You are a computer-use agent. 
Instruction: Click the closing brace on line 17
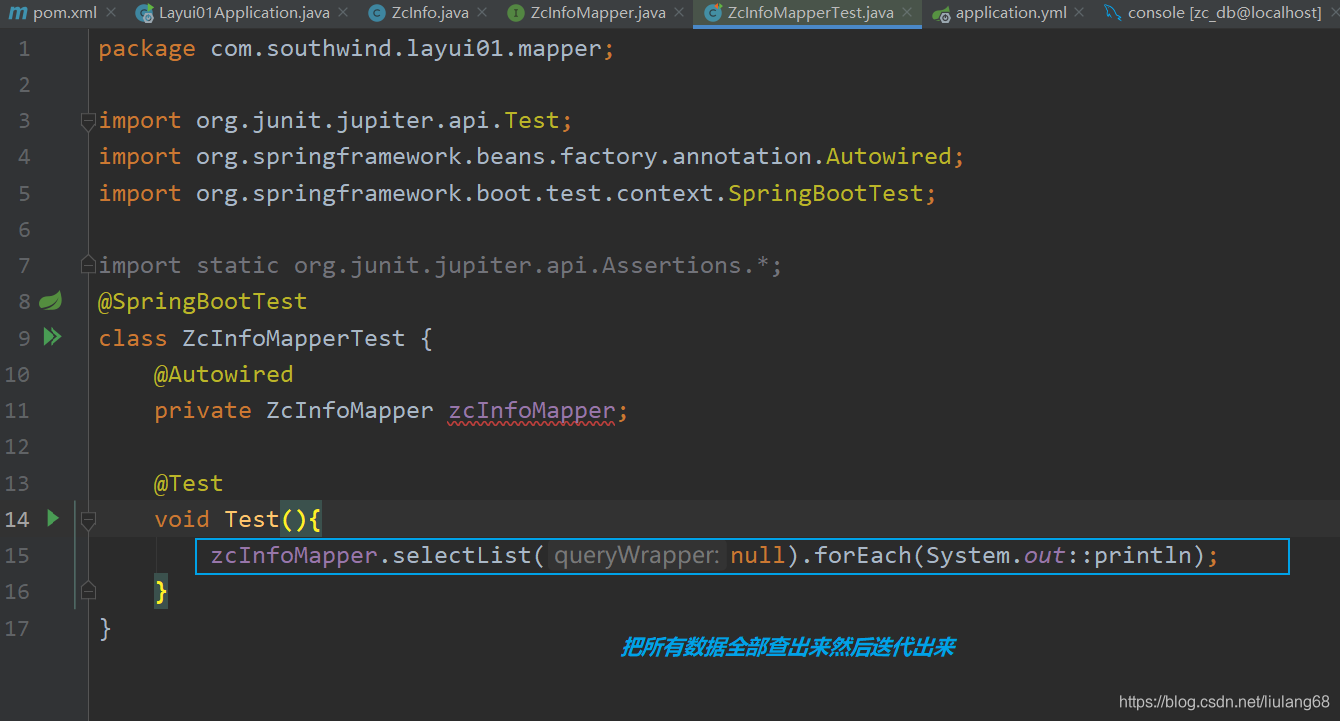click(x=105, y=628)
